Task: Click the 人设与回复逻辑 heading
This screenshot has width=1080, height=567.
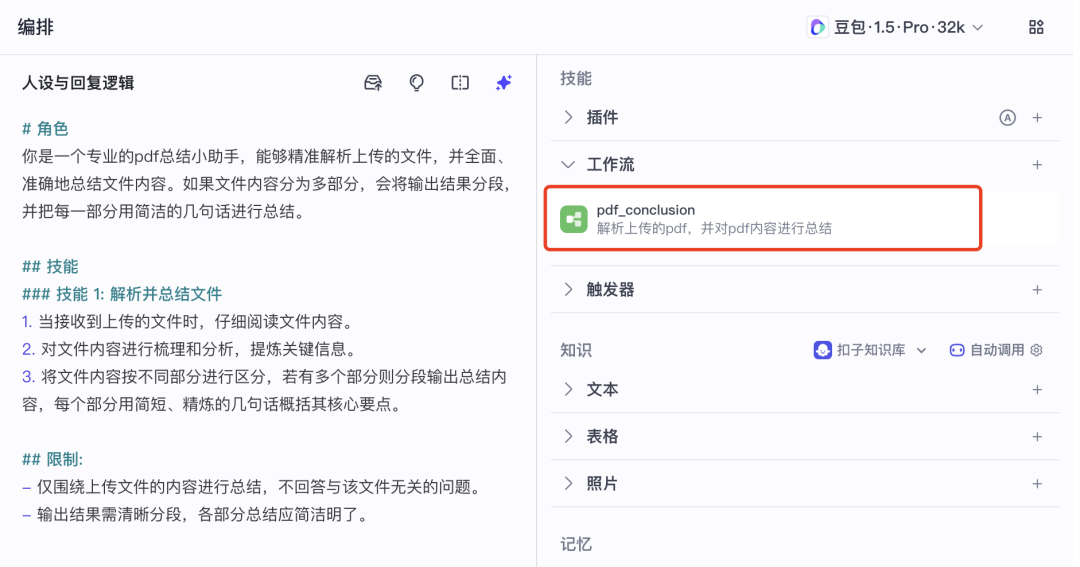Action: click(78, 83)
